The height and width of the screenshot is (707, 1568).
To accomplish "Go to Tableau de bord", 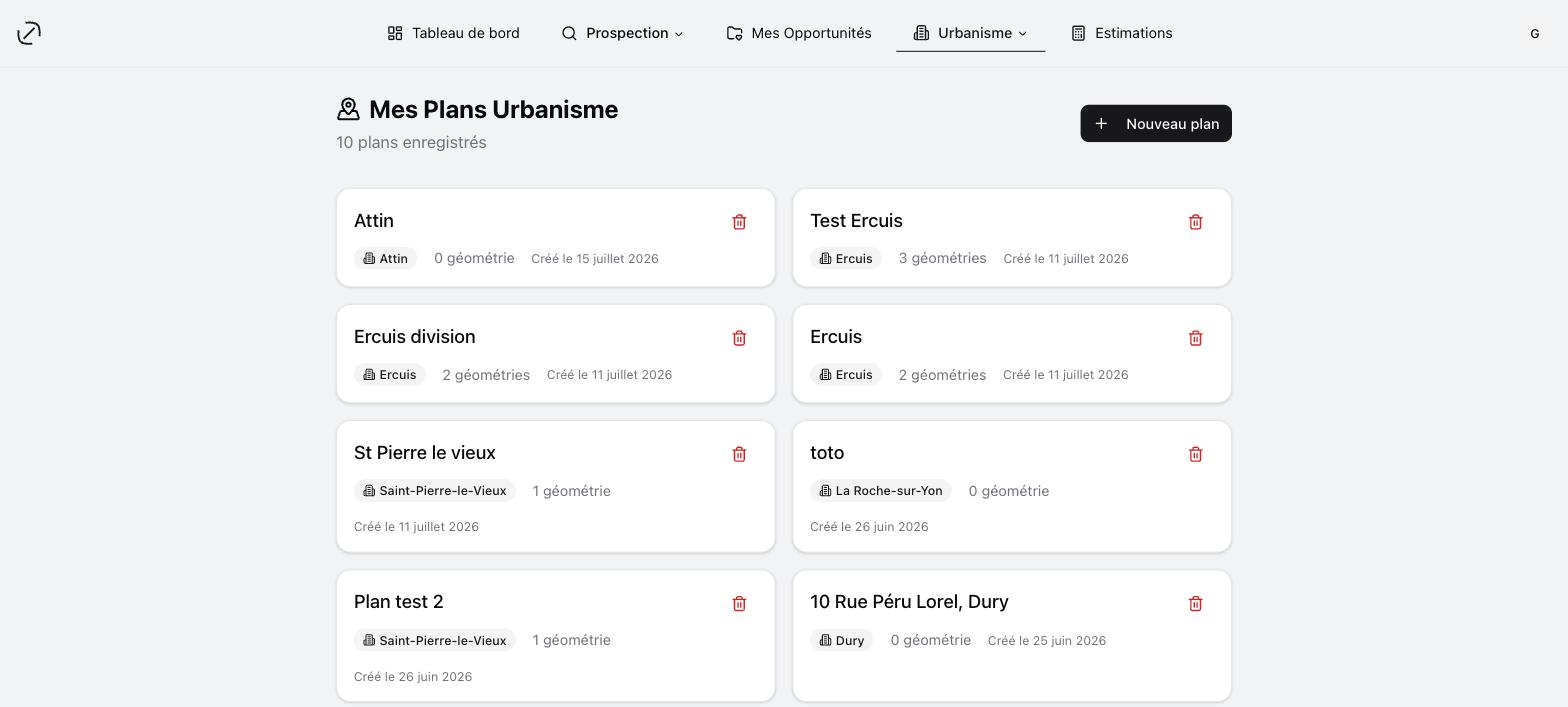I will tap(453, 33).
